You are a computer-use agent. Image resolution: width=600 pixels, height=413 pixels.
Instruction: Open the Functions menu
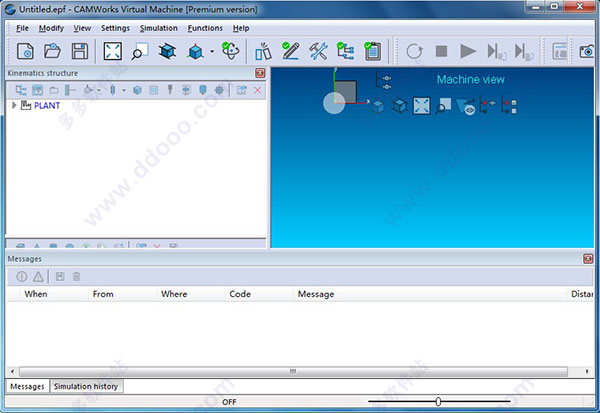tap(205, 28)
